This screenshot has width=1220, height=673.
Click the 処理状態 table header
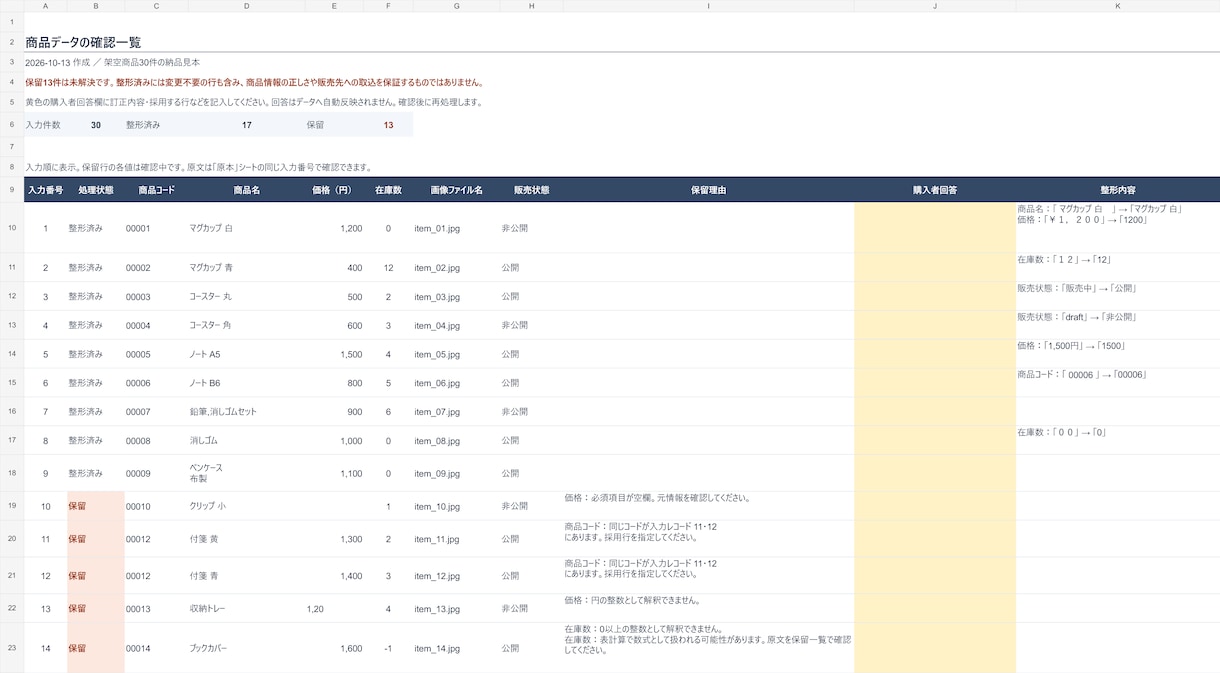(95, 189)
